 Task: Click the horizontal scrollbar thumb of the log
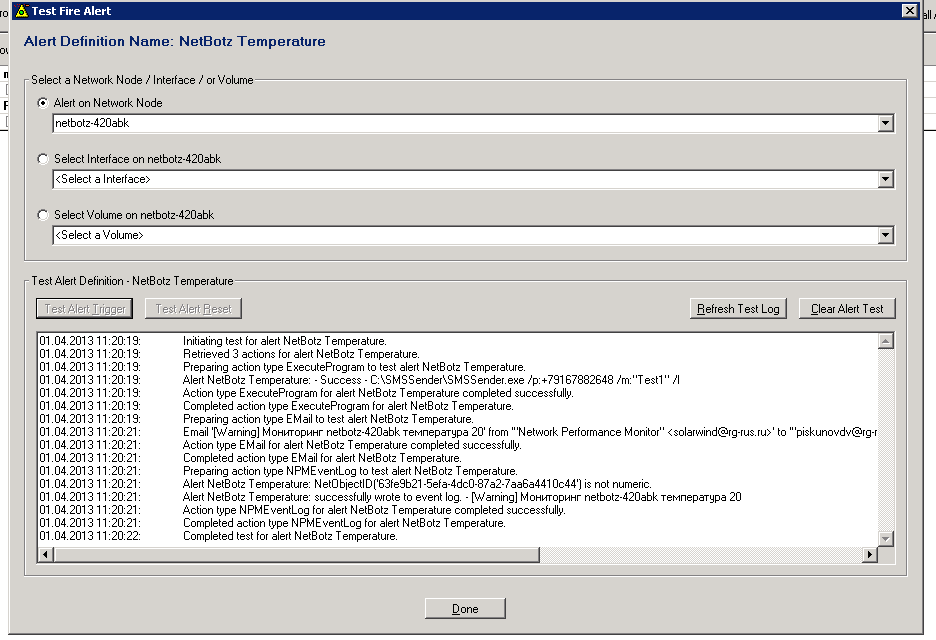click(297, 555)
